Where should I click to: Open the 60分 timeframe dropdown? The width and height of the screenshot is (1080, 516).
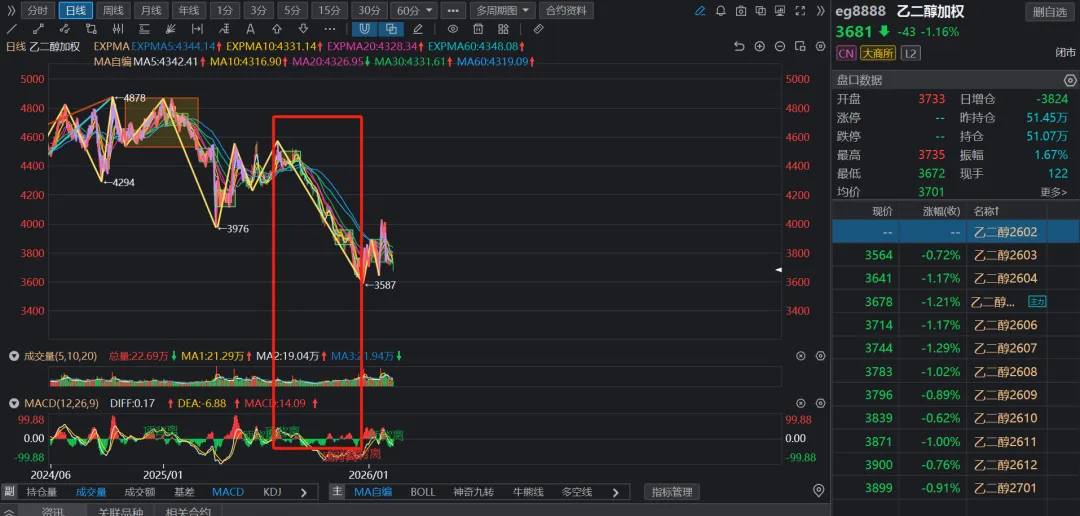413,10
